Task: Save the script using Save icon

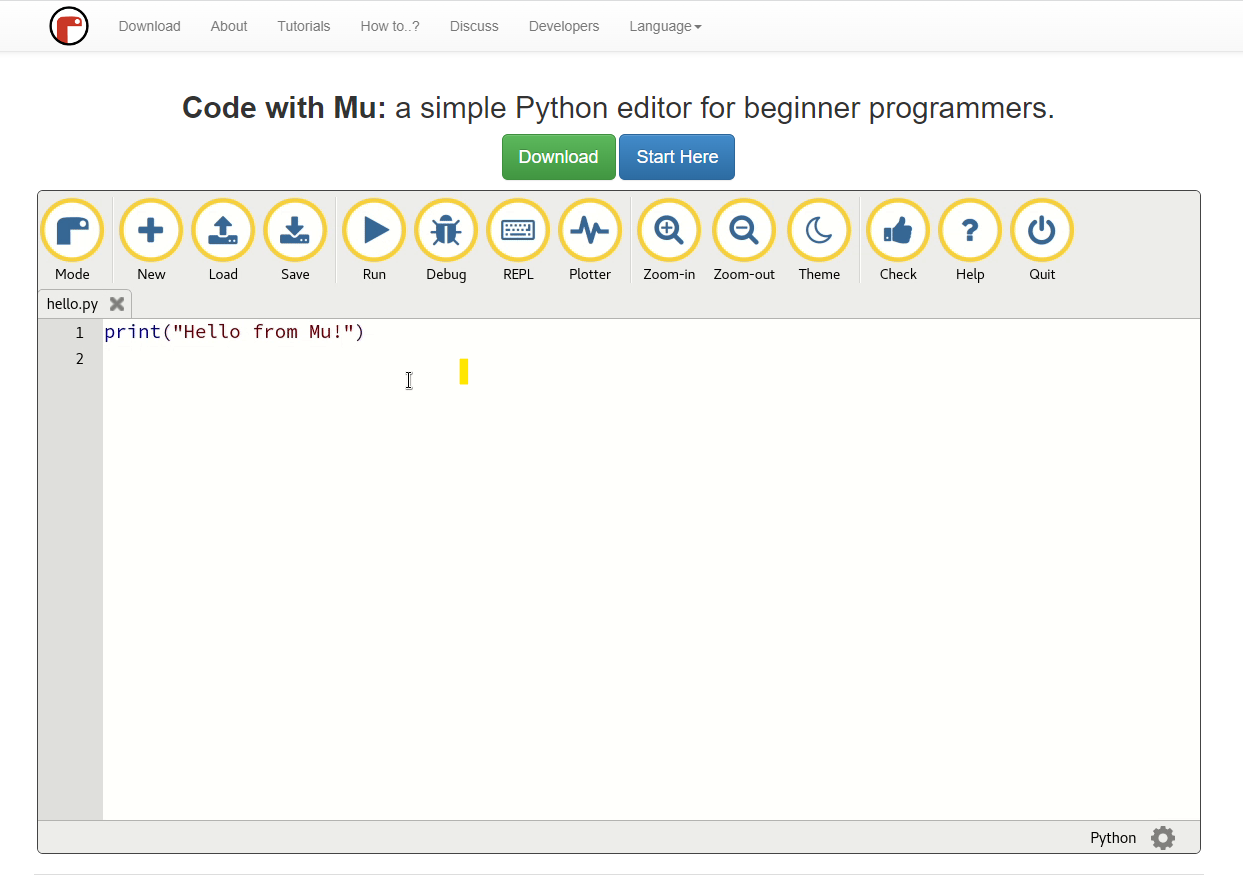Action: [295, 231]
